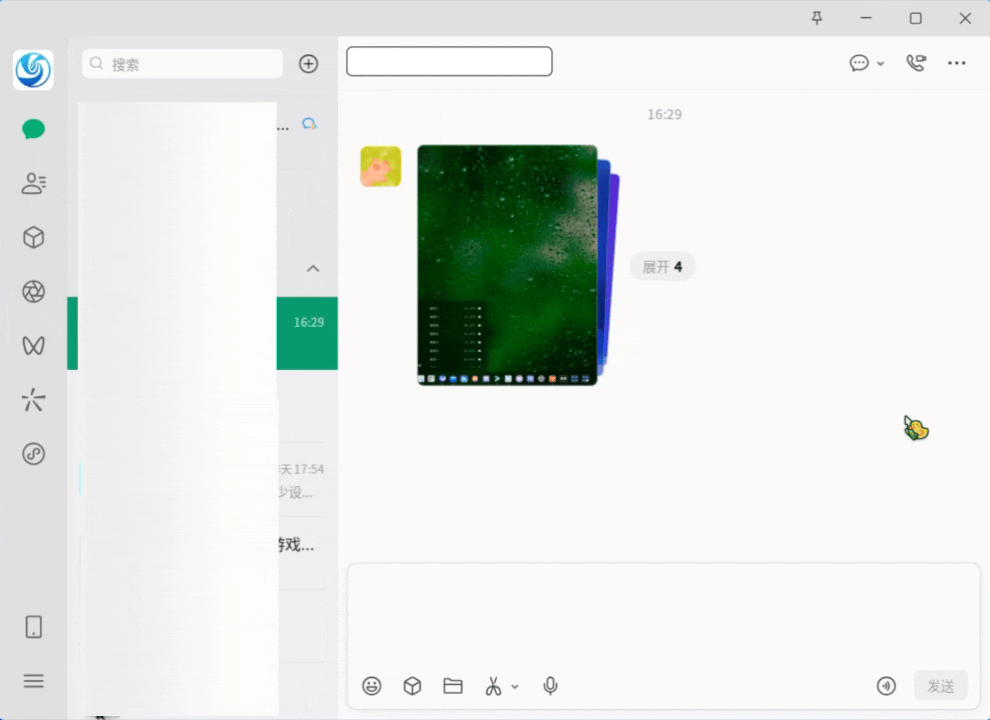
Task: Open the swirl circle sidebar icon
Action: tap(33, 453)
